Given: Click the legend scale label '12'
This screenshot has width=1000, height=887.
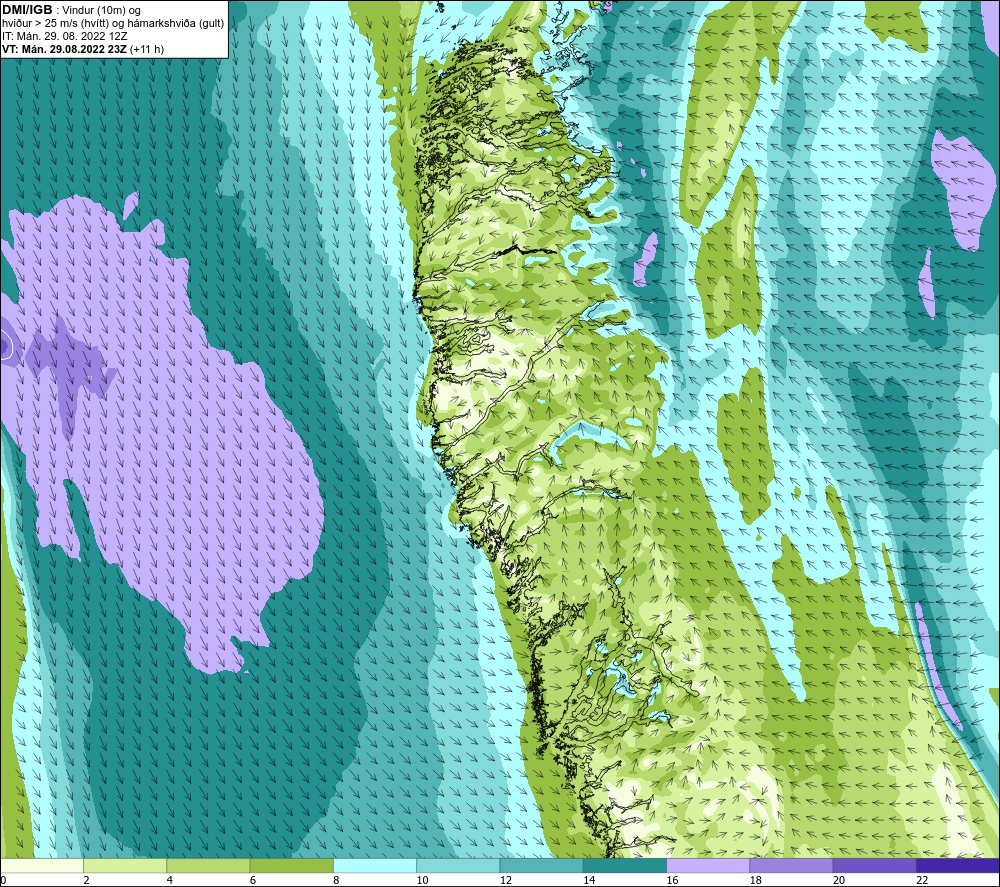Looking at the screenshot, I should tap(506, 881).
